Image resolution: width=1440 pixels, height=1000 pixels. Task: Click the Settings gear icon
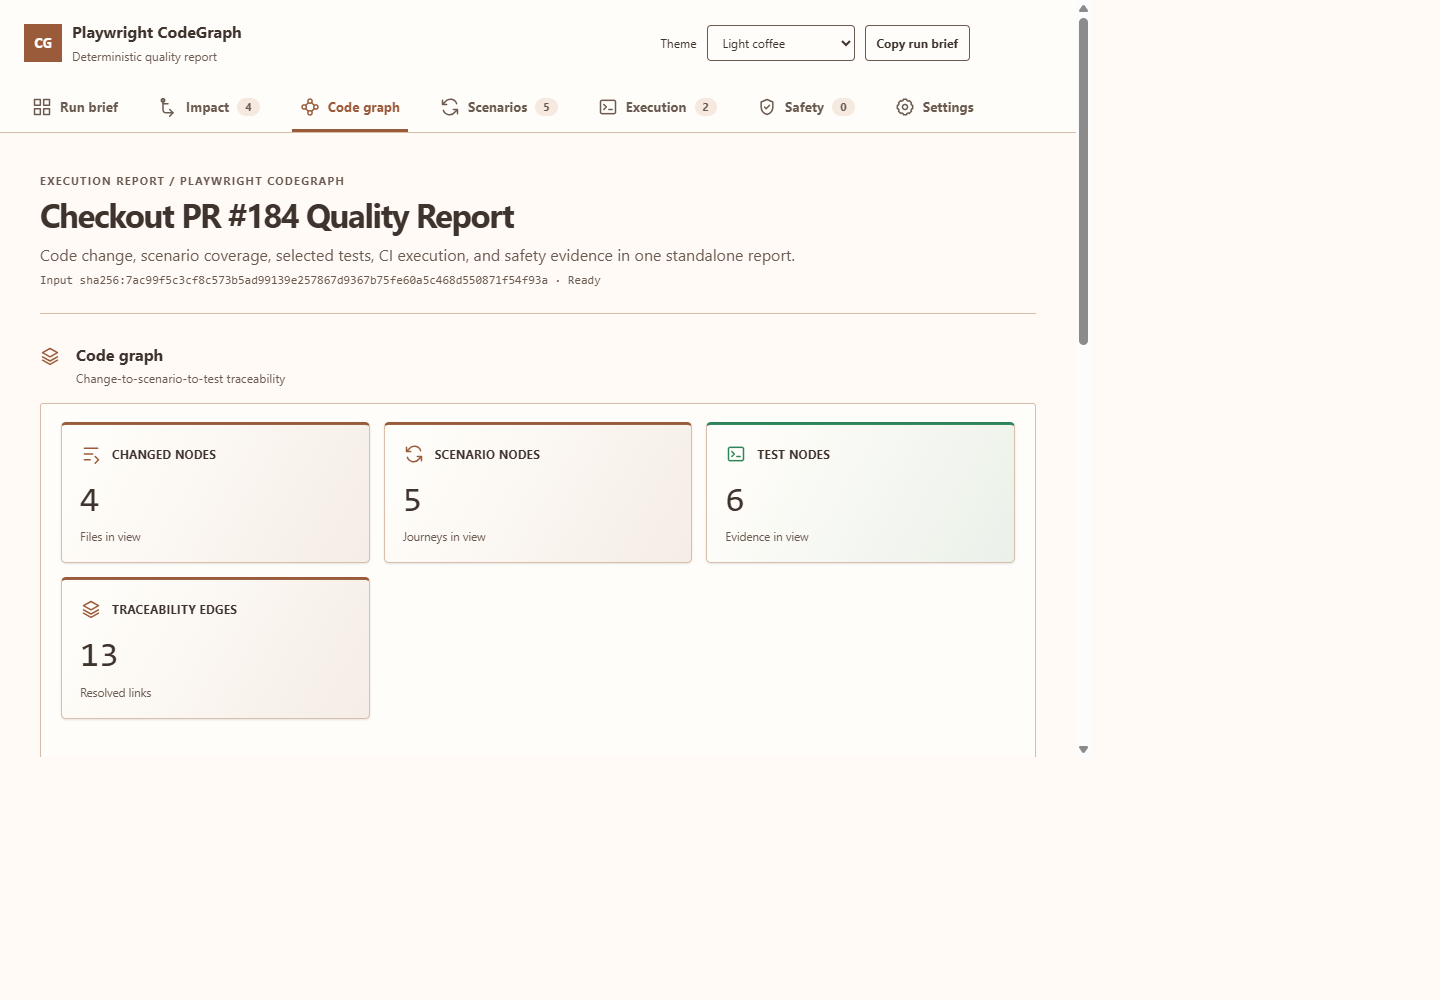(x=905, y=107)
